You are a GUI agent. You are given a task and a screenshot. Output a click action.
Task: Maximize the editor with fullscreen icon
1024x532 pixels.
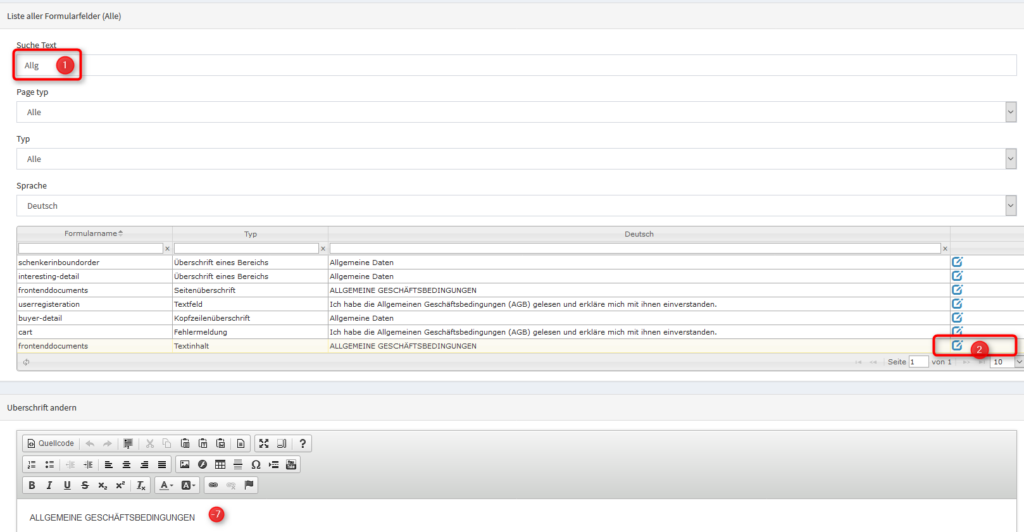tap(264, 443)
